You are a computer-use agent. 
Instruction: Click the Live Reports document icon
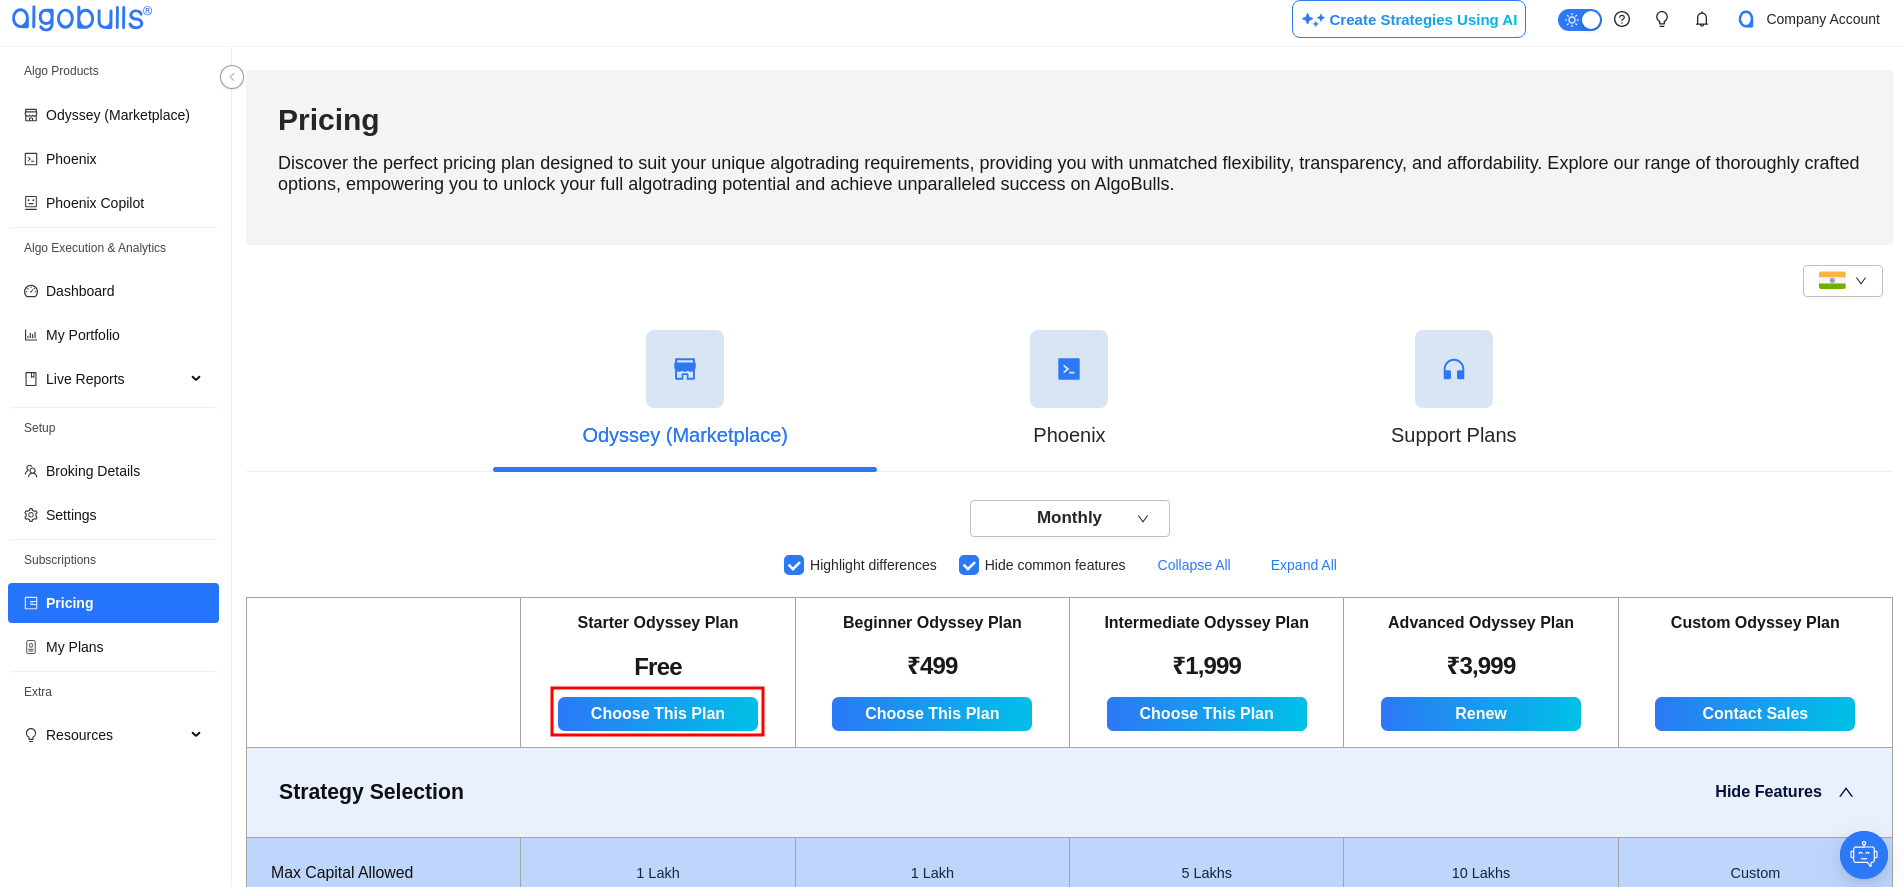(31, 379)
